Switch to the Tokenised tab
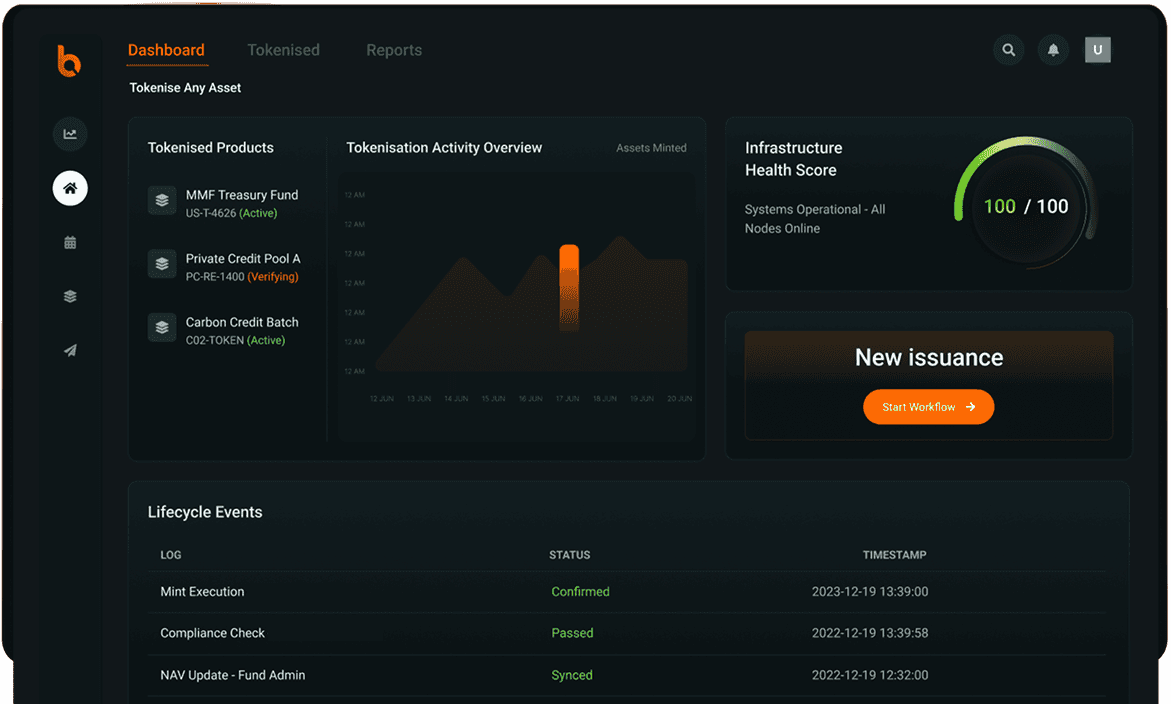The image size is (1171, 704). coord(283,49)
